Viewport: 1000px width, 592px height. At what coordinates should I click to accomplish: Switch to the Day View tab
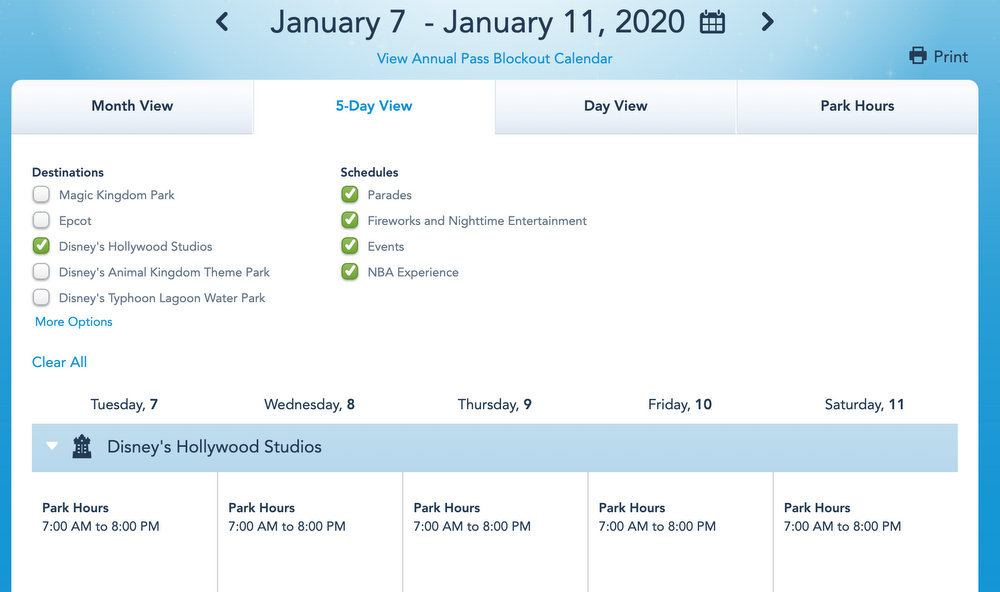point(615,106)
